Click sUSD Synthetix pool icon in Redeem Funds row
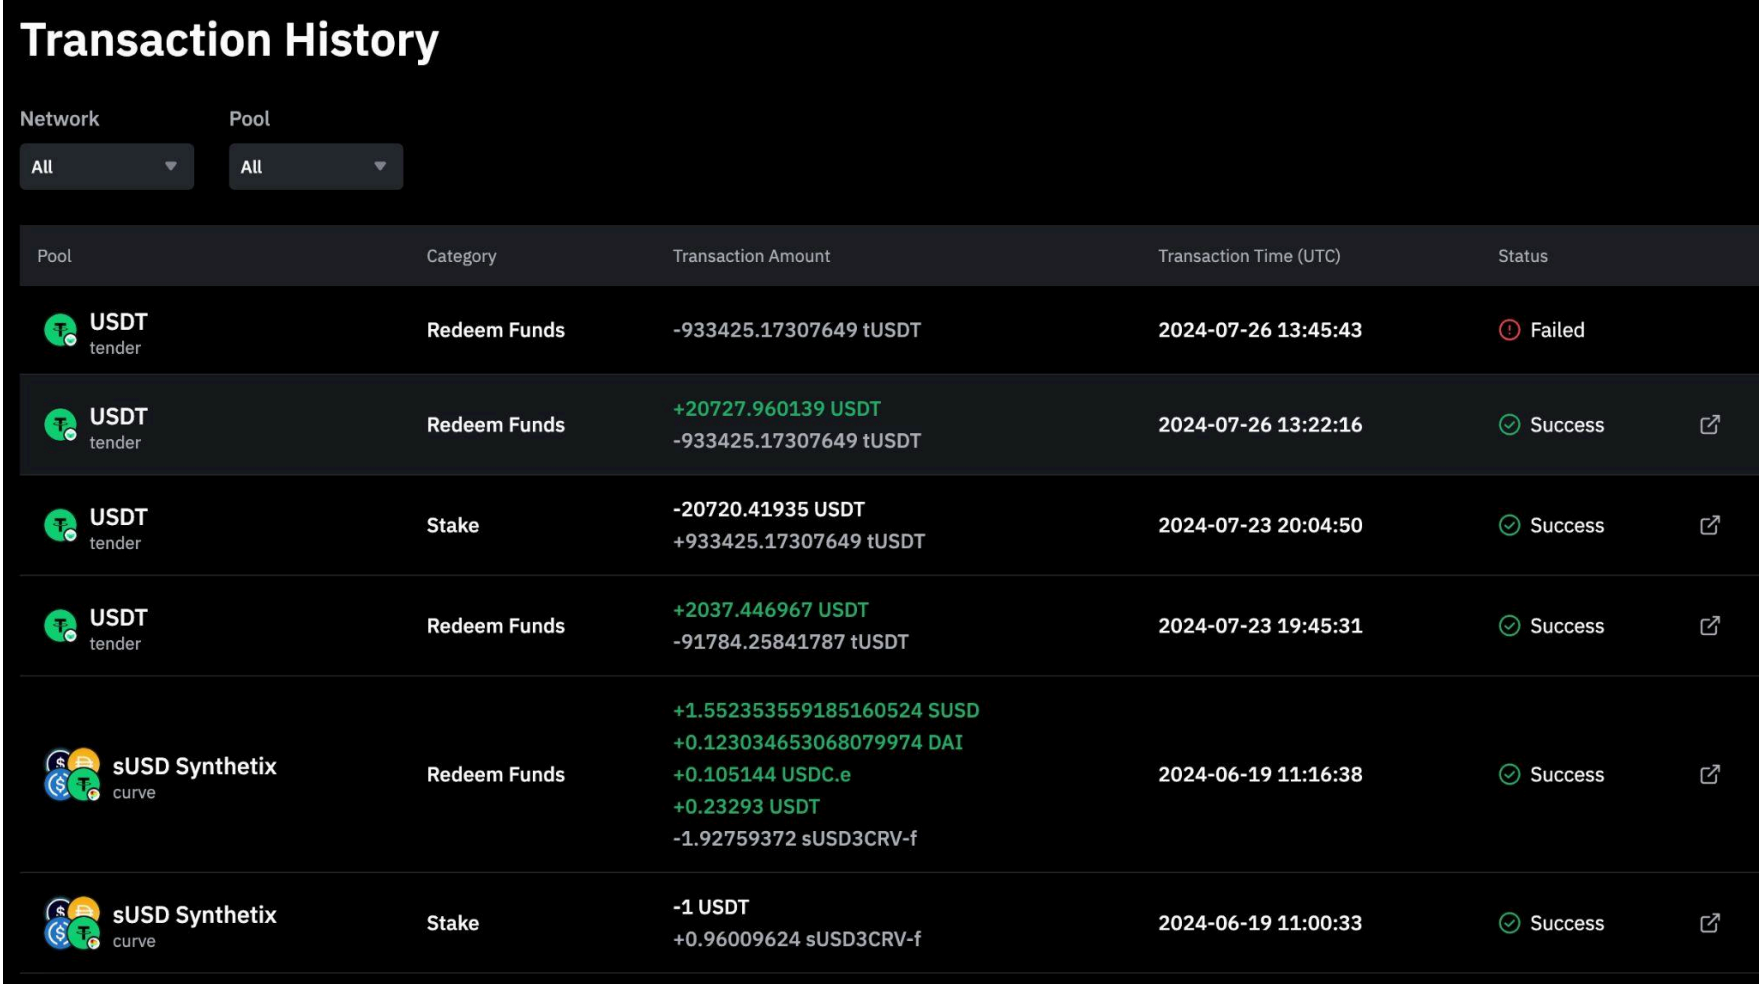Image resolution: width=1760 pixels, height=984 pixels. pyautogui.click(x=72, y=775)
